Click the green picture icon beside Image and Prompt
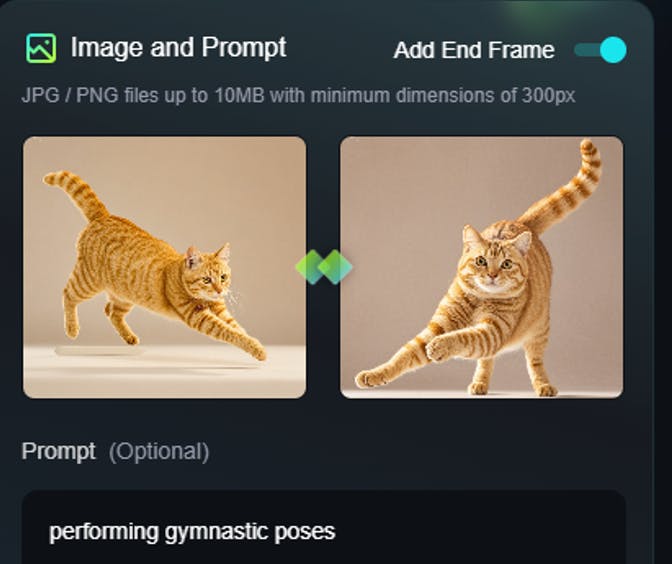This screenshot has height=564, width=672. 41,48
